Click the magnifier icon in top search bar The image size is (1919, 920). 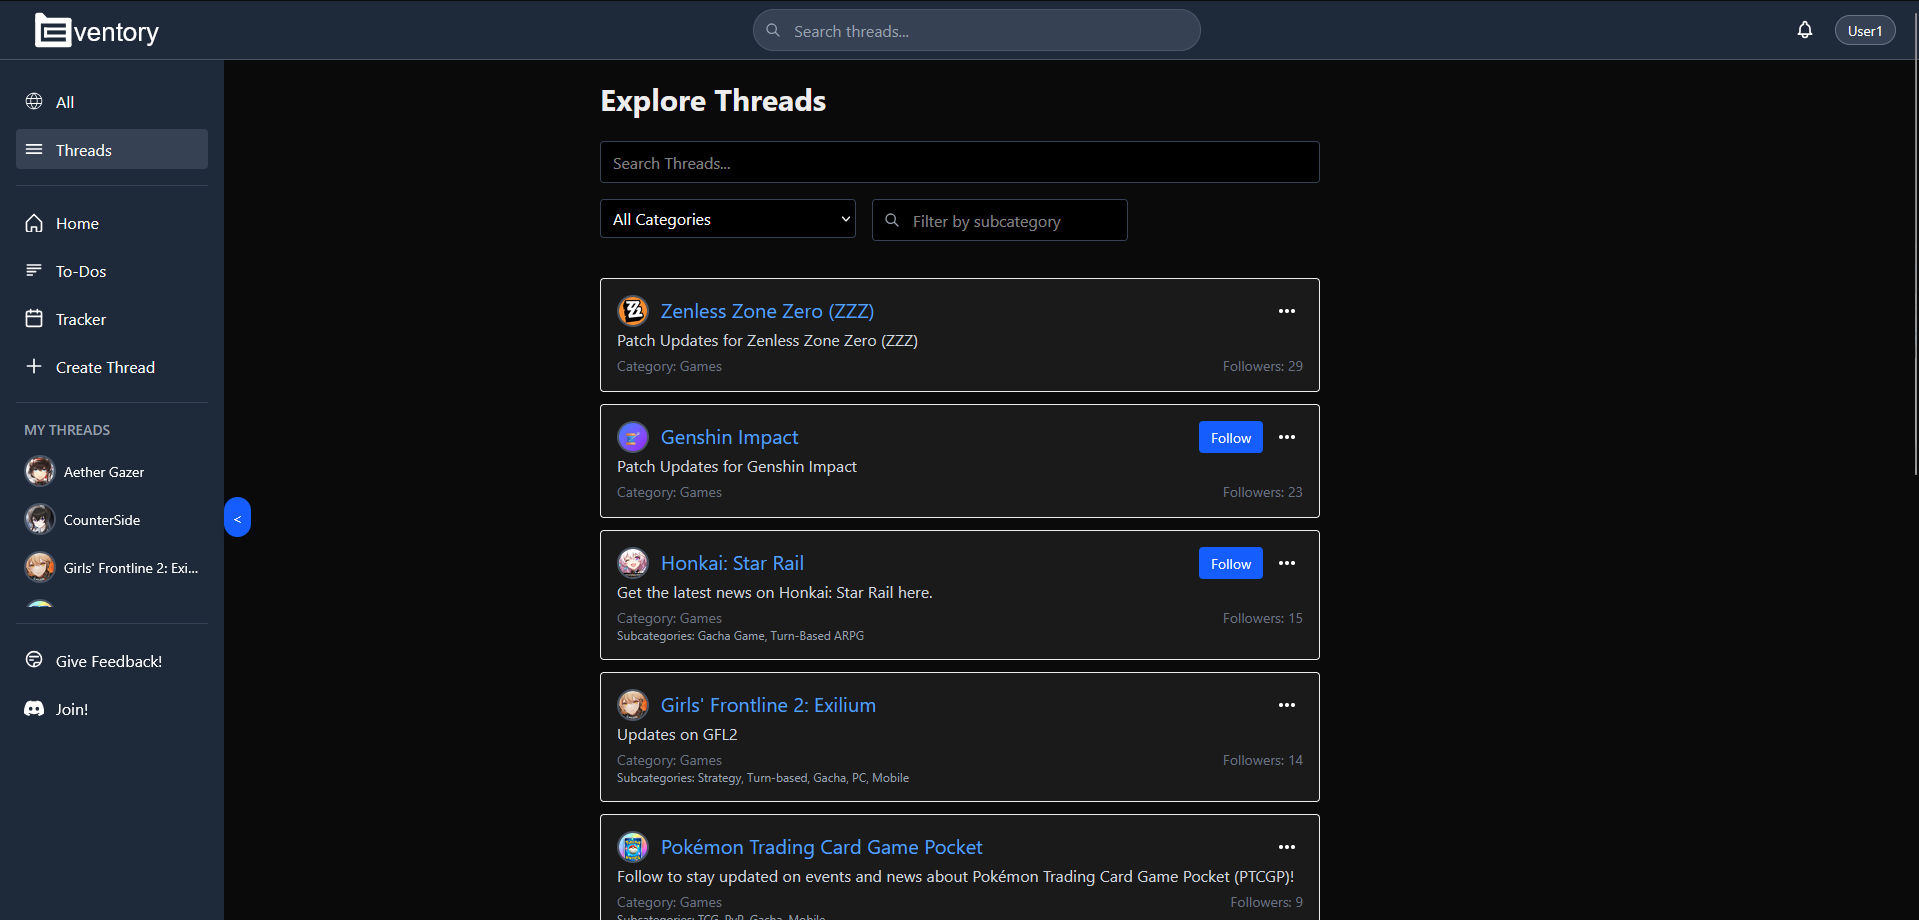773,30
